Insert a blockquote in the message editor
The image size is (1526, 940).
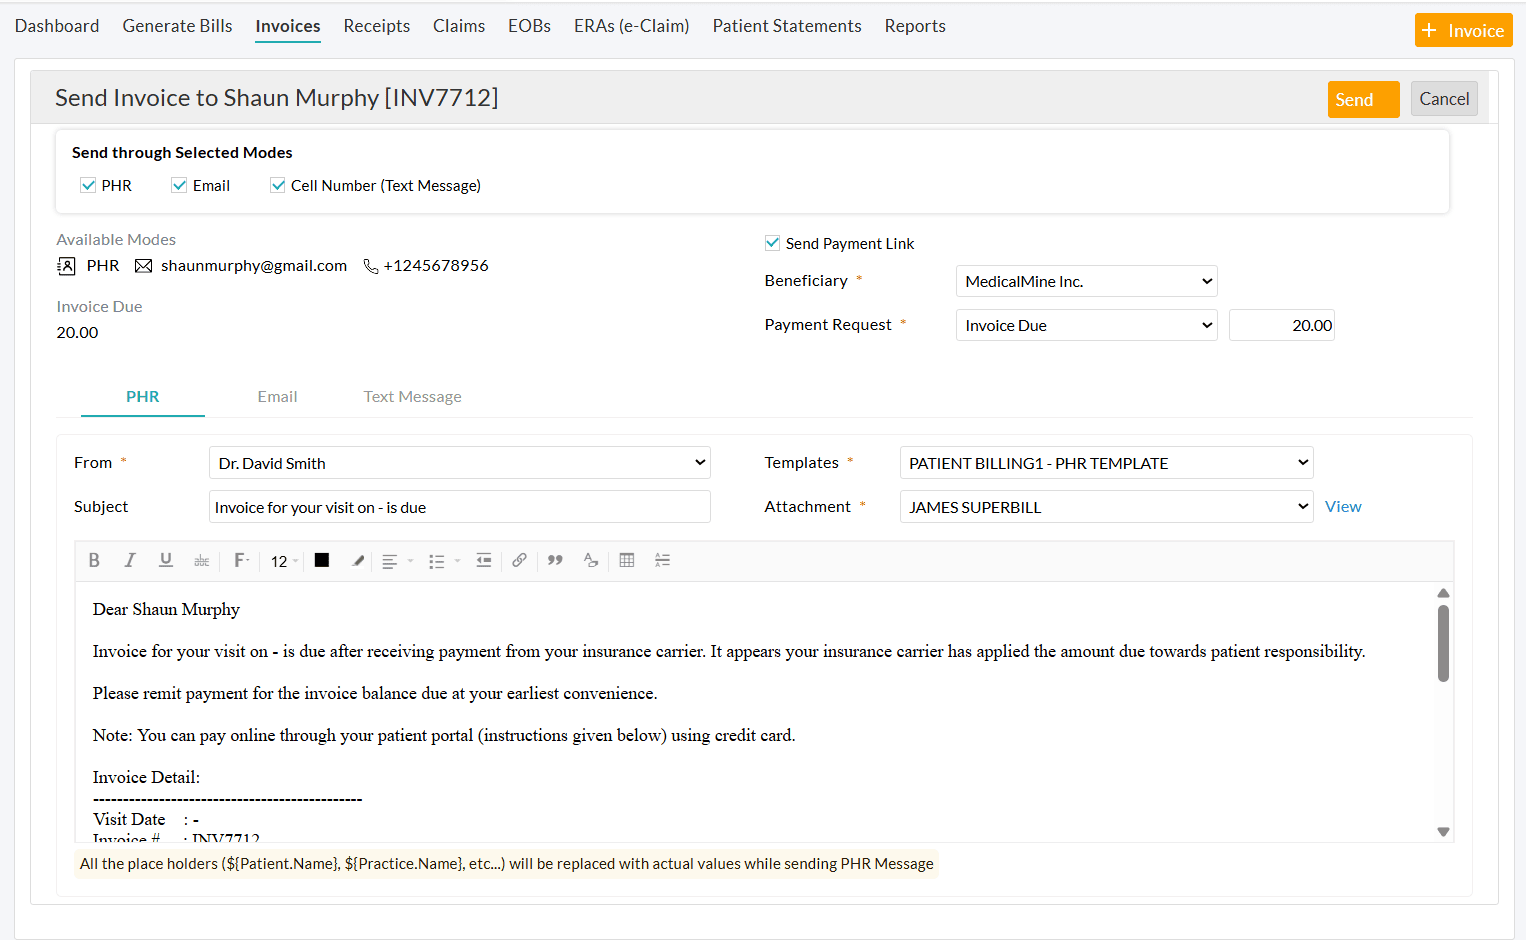tap(555, 560)
